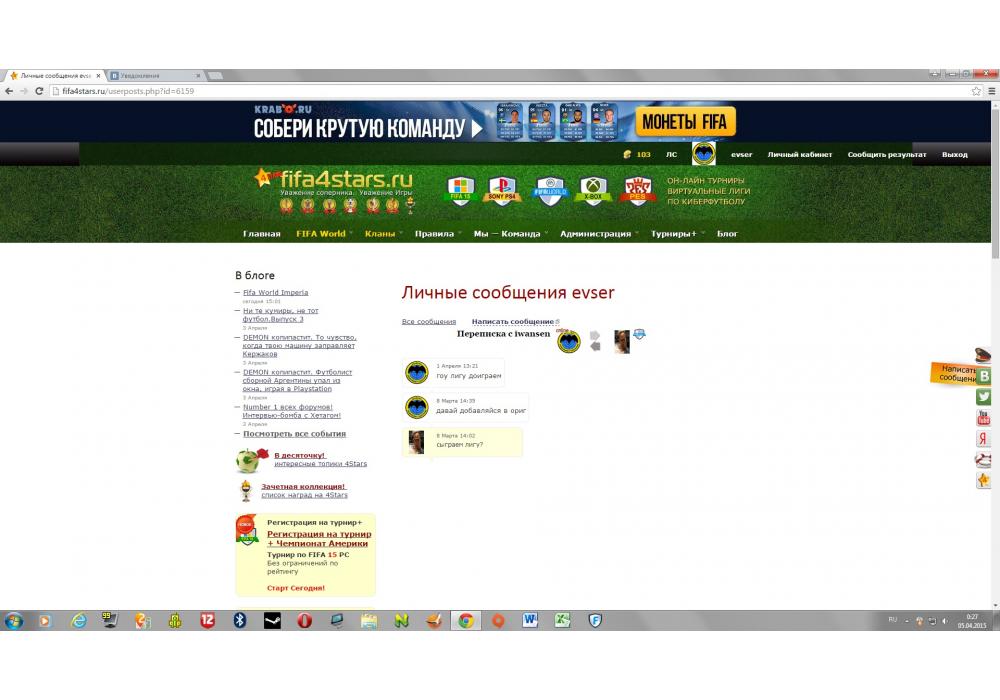Select the FIFA World shield icon
Image resolution: width=1000 pixels, height=700 pixels.
pyautogui.click(x=550, y=191)
